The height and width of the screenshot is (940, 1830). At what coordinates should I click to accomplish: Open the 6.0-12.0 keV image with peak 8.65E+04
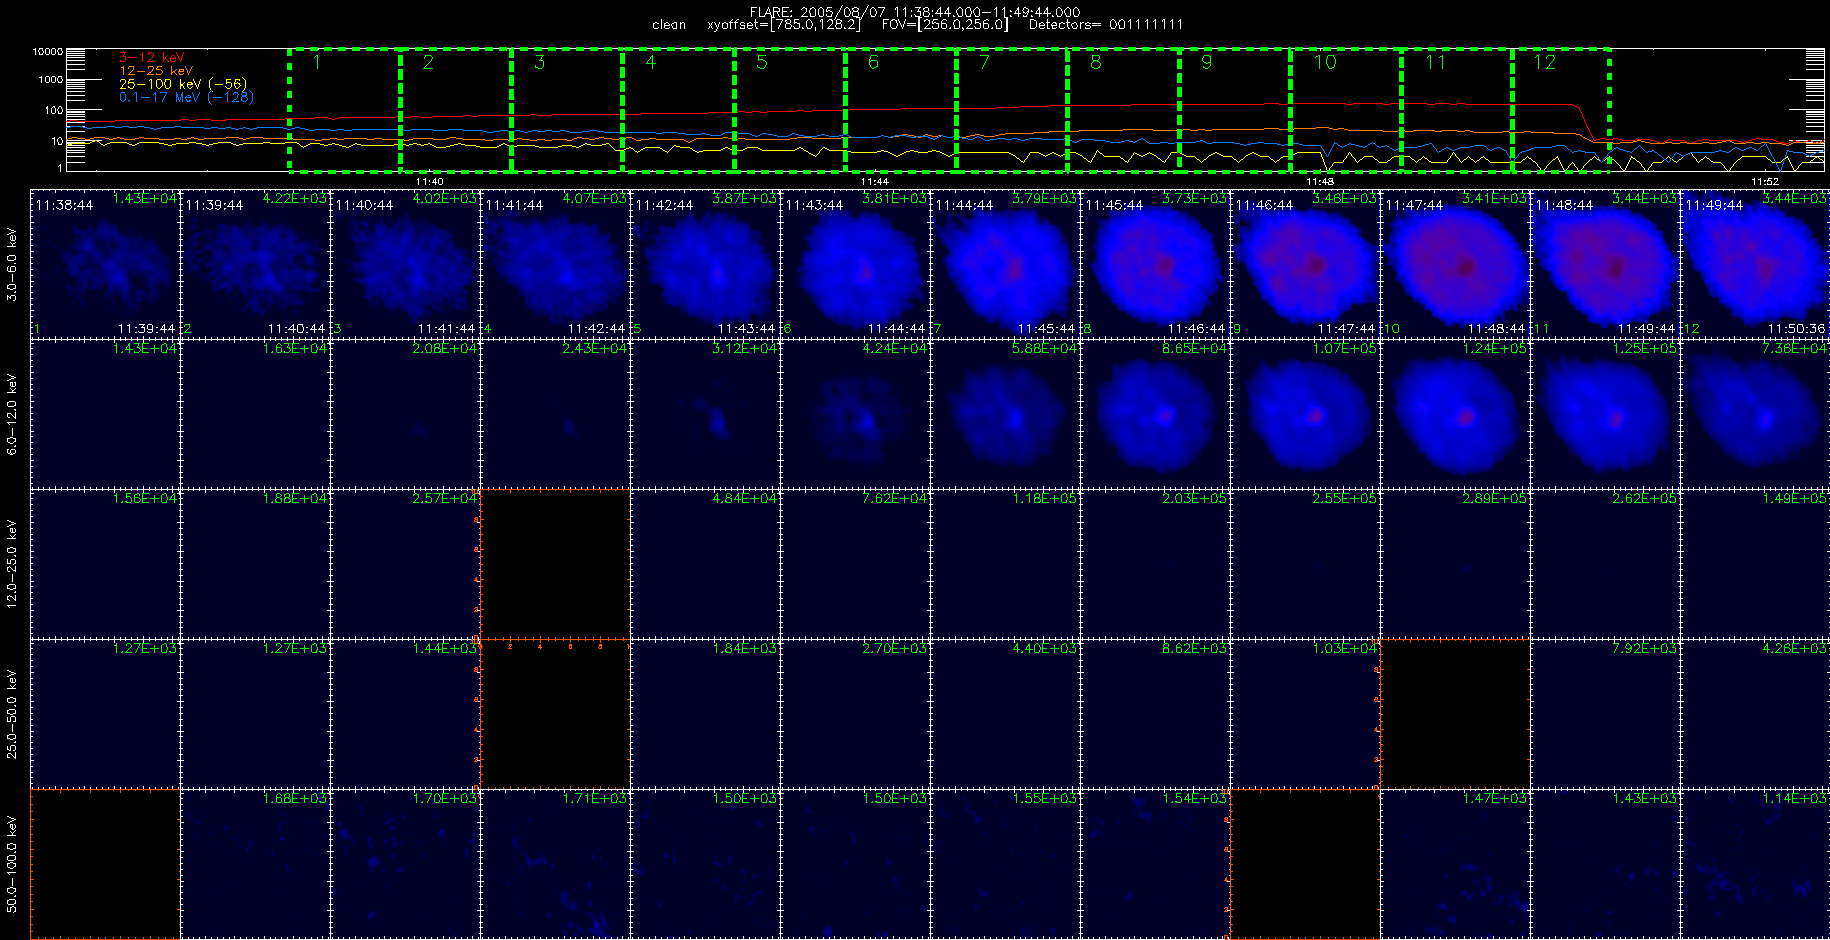point(1155,413)
